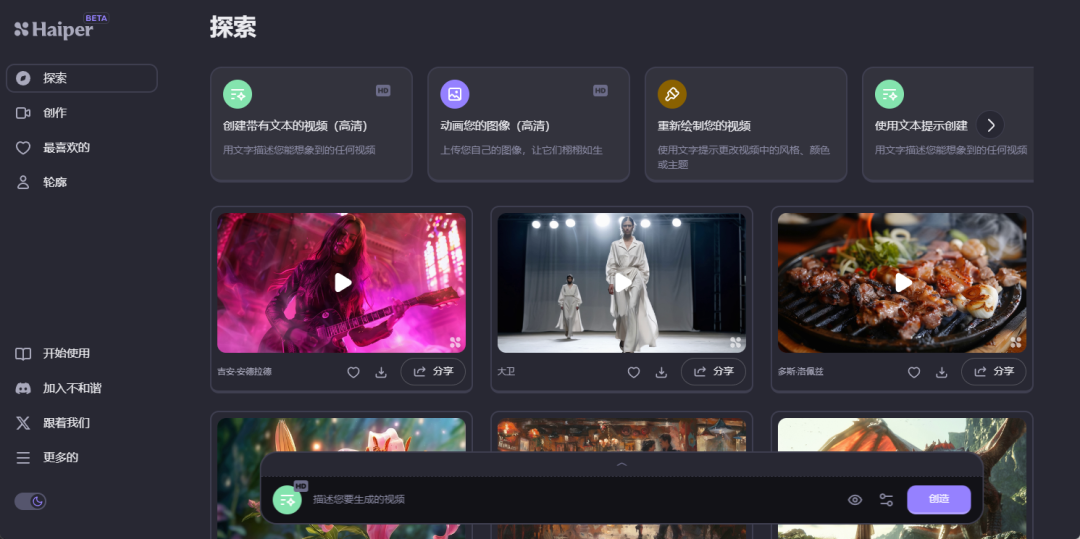
Task: Like the 大卫 video with heart
Action: tap(633, 372)
